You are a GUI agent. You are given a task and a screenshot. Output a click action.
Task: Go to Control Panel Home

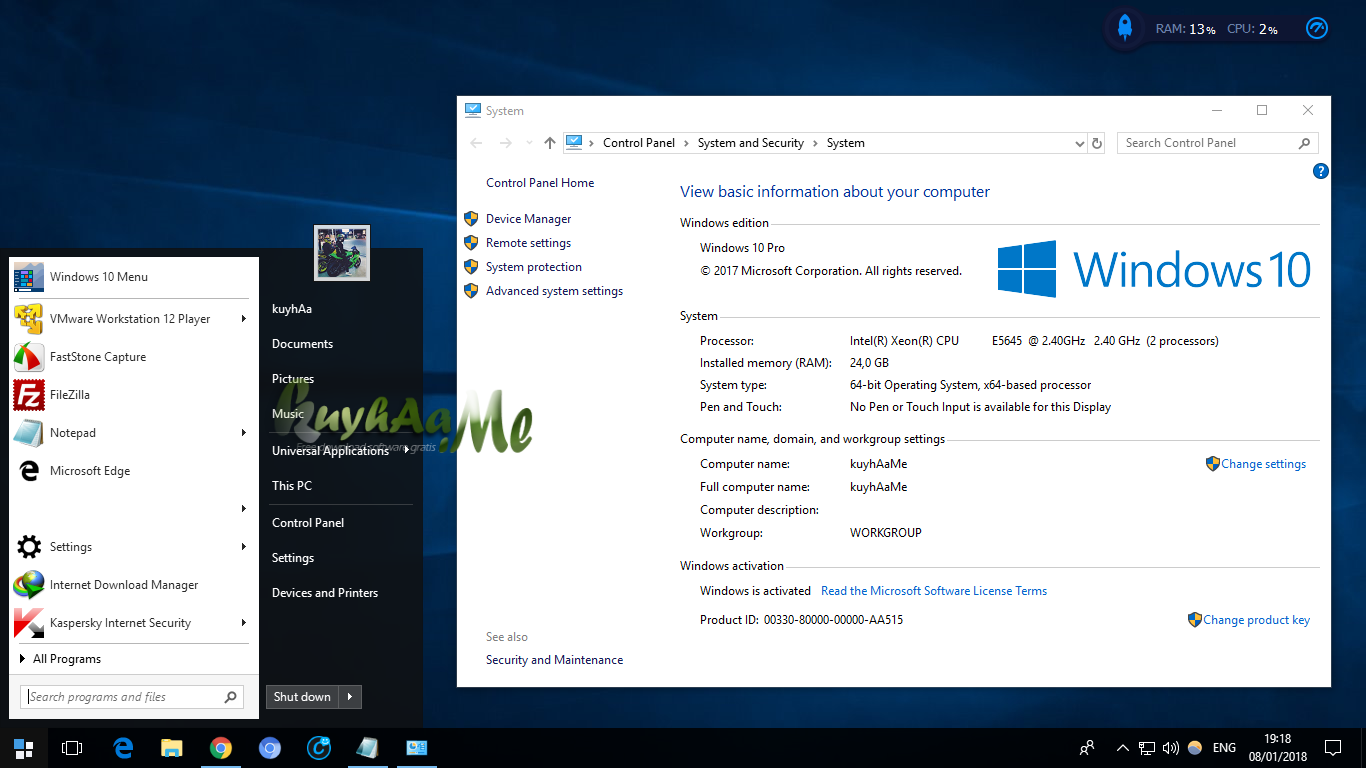pyautogui.click(x=540, y=183)
